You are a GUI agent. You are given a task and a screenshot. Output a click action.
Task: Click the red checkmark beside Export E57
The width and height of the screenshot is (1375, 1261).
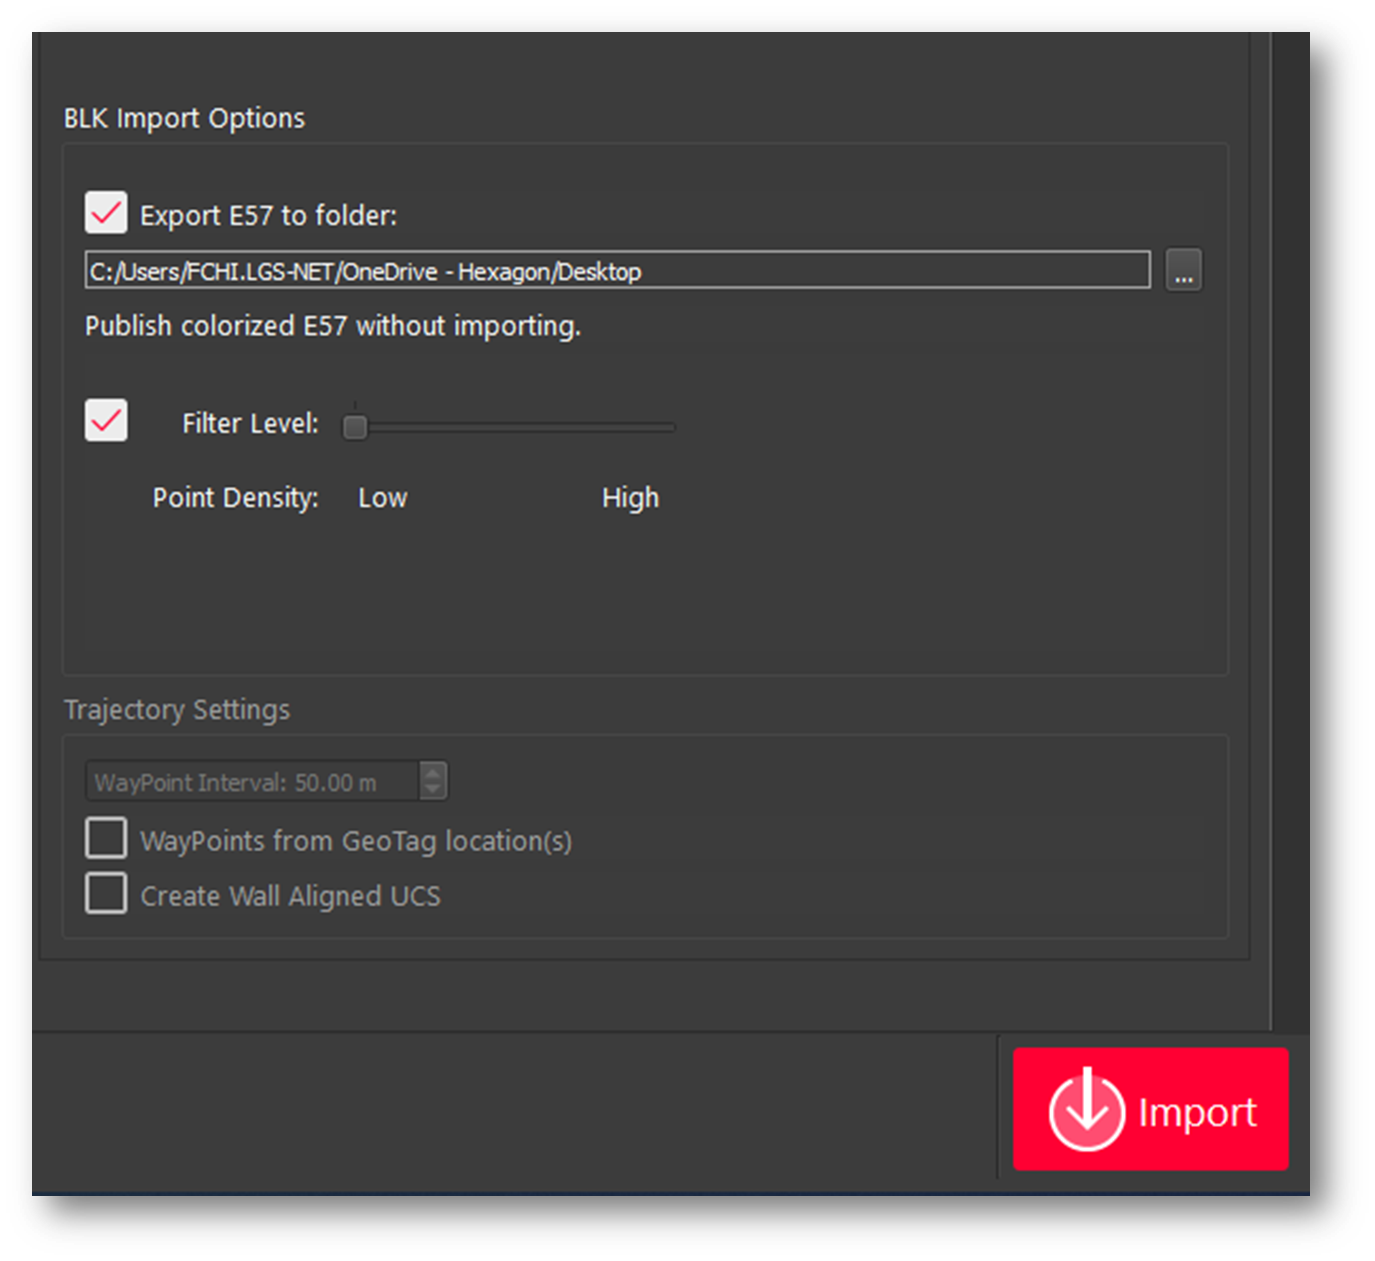pyautogui.click(x=105, y=212)
